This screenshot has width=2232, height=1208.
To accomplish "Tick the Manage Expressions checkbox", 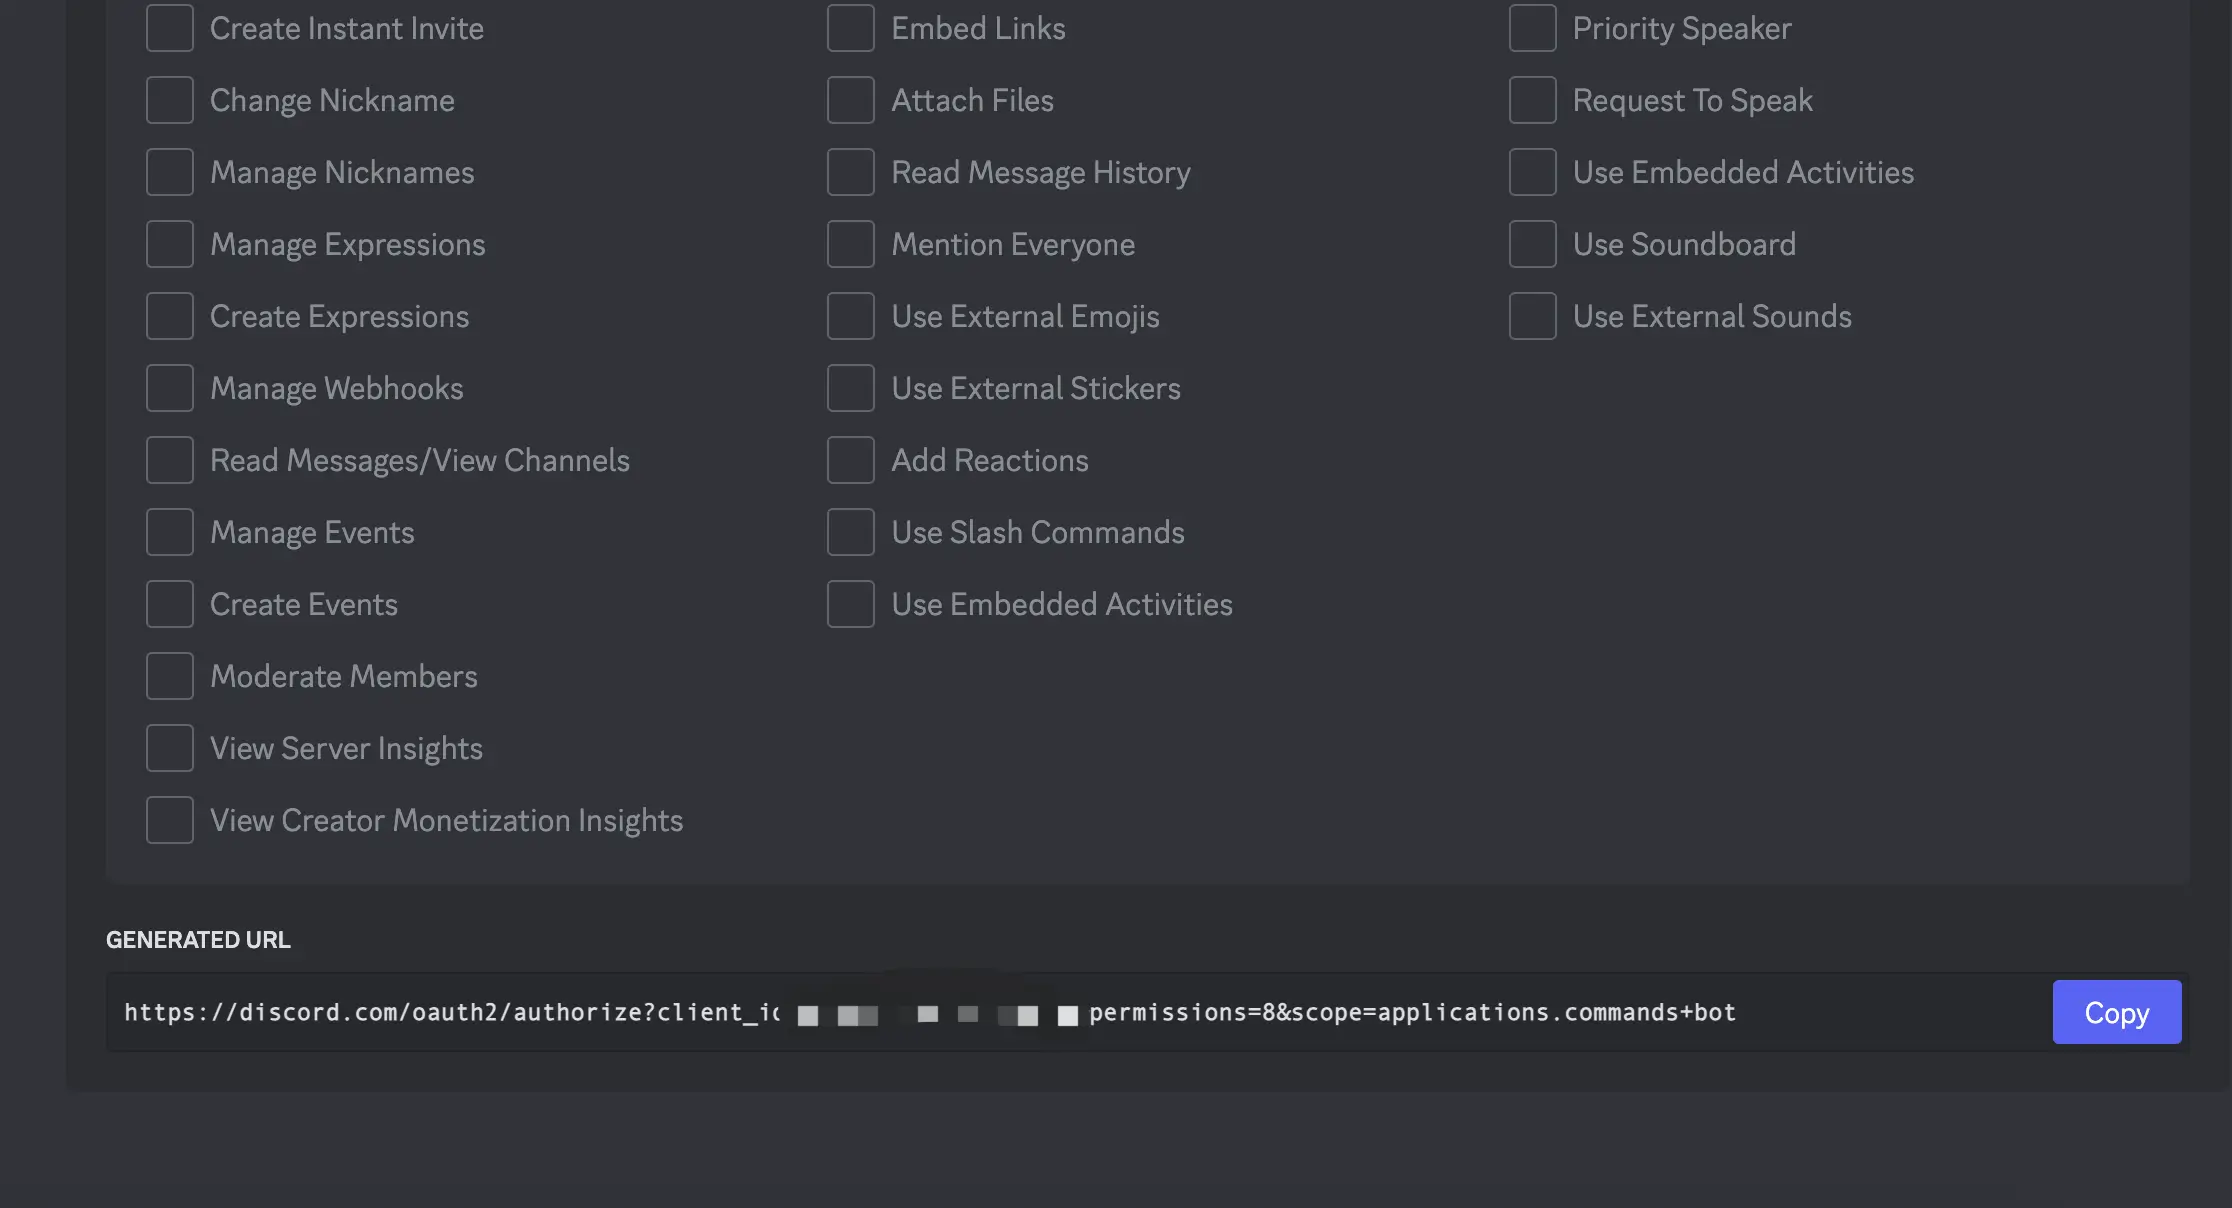I will click(x=169, y=244).
